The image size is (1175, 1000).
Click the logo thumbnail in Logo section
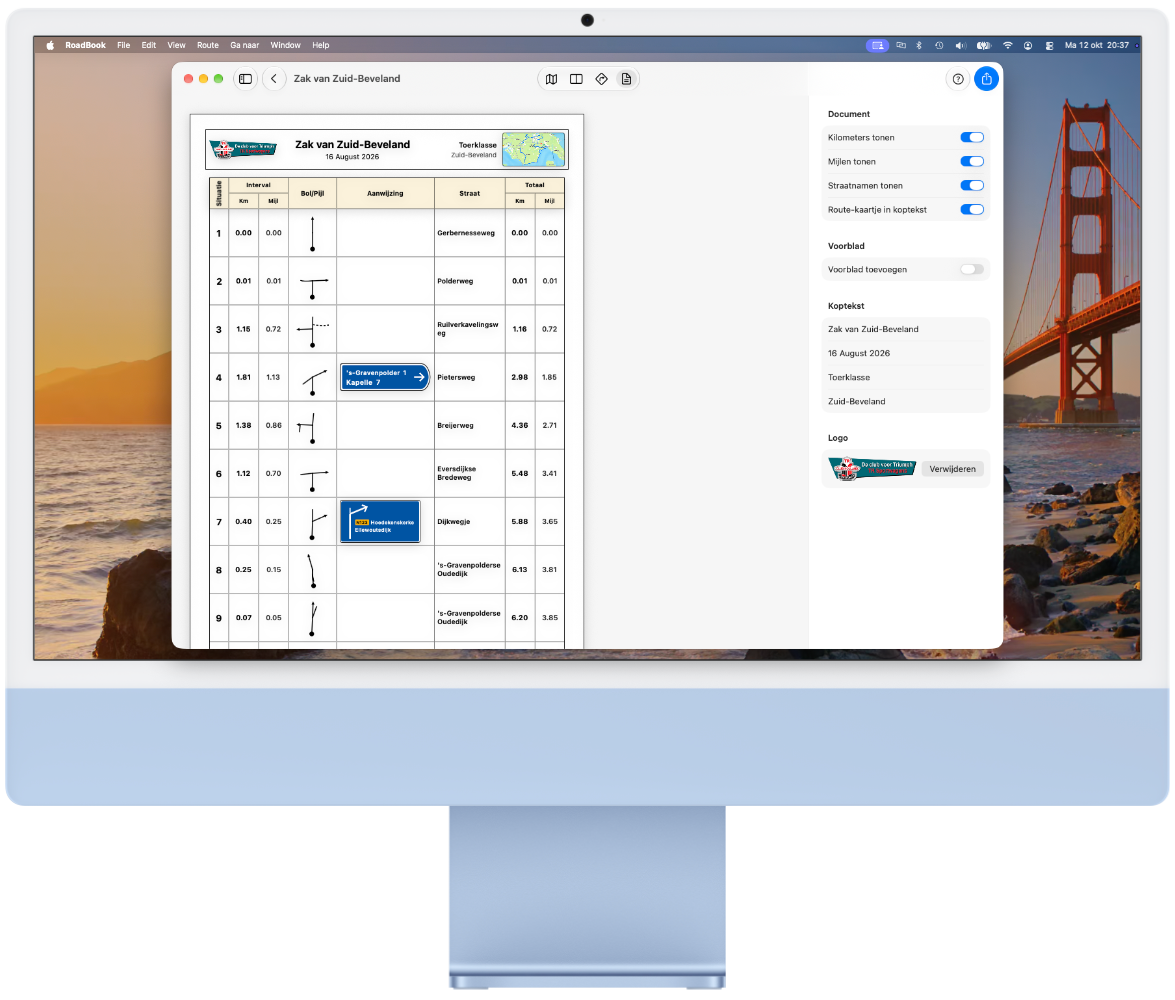point(872,469)
